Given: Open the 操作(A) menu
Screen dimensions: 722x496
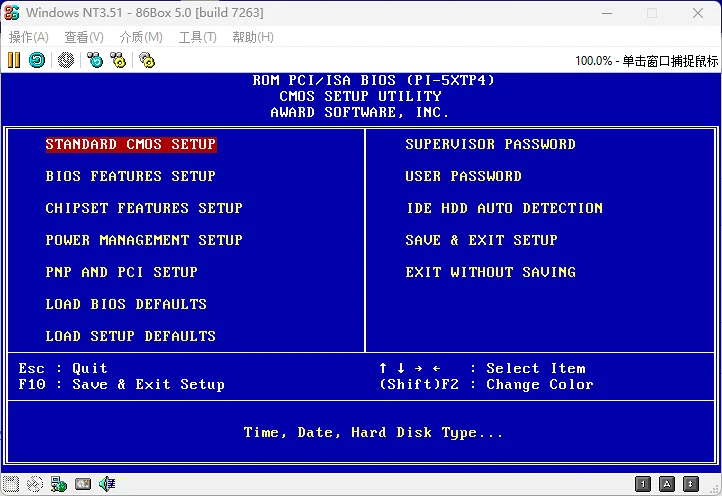Looking at the screenshot, I should [29, 37].
